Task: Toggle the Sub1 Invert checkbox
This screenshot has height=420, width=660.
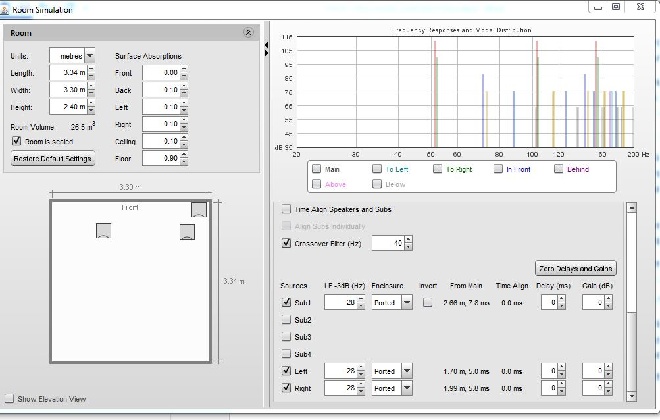Action: pyautogui.click(x=427, y=302)
